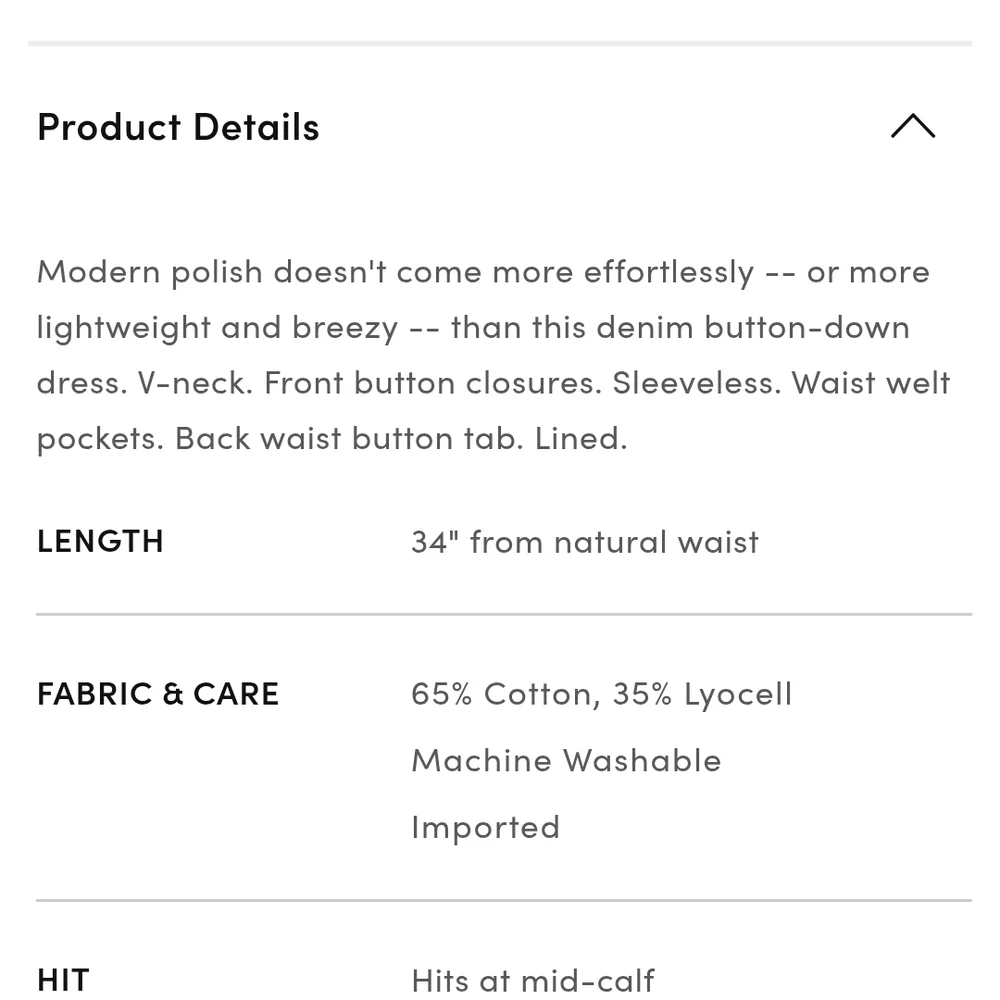Collapse the Product Details section chevron
Screen dimensions: 1000x1000
click(912, 127)
